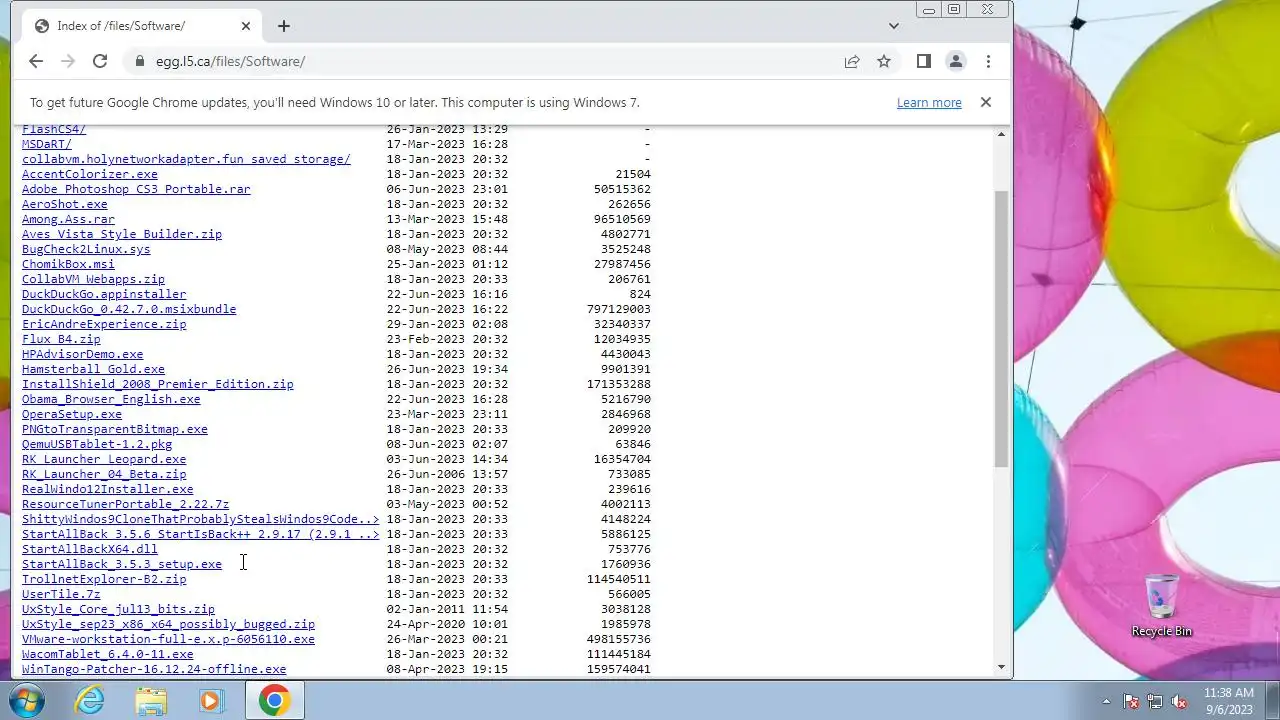1280x720 pixels.
Task: Launch Internet Explorer from taskbar
Action: coord(90,700)
